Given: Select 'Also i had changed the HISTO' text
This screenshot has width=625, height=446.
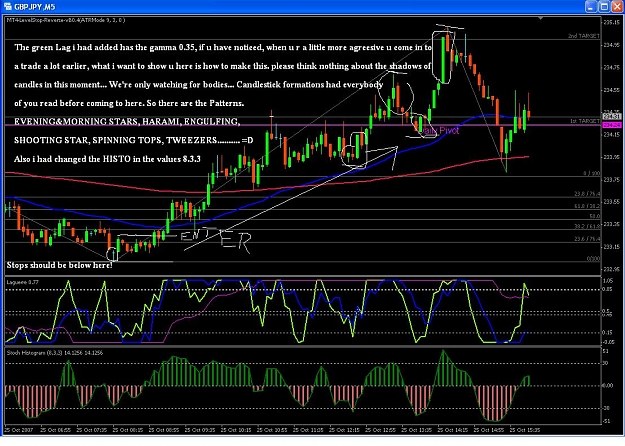Looking at the screenshot, I should click(x=107, y=159).
